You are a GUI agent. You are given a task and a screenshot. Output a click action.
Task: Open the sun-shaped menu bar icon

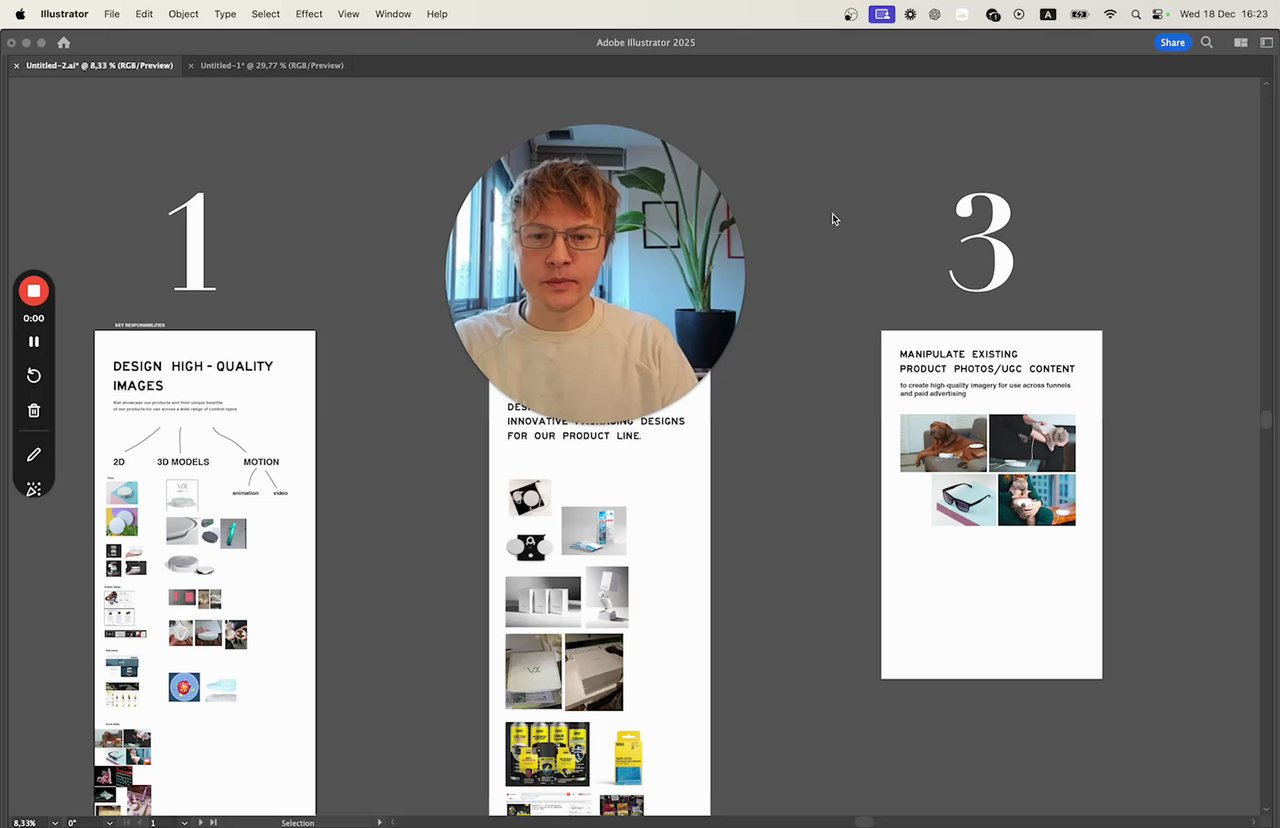click(910, 14)
